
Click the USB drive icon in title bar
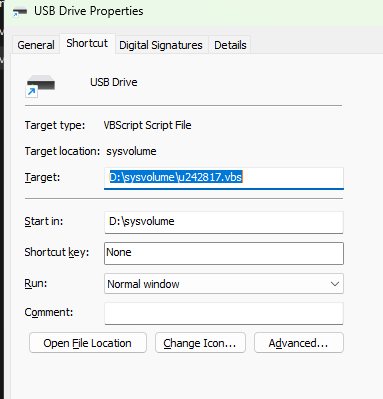click(x=20, y=12)
